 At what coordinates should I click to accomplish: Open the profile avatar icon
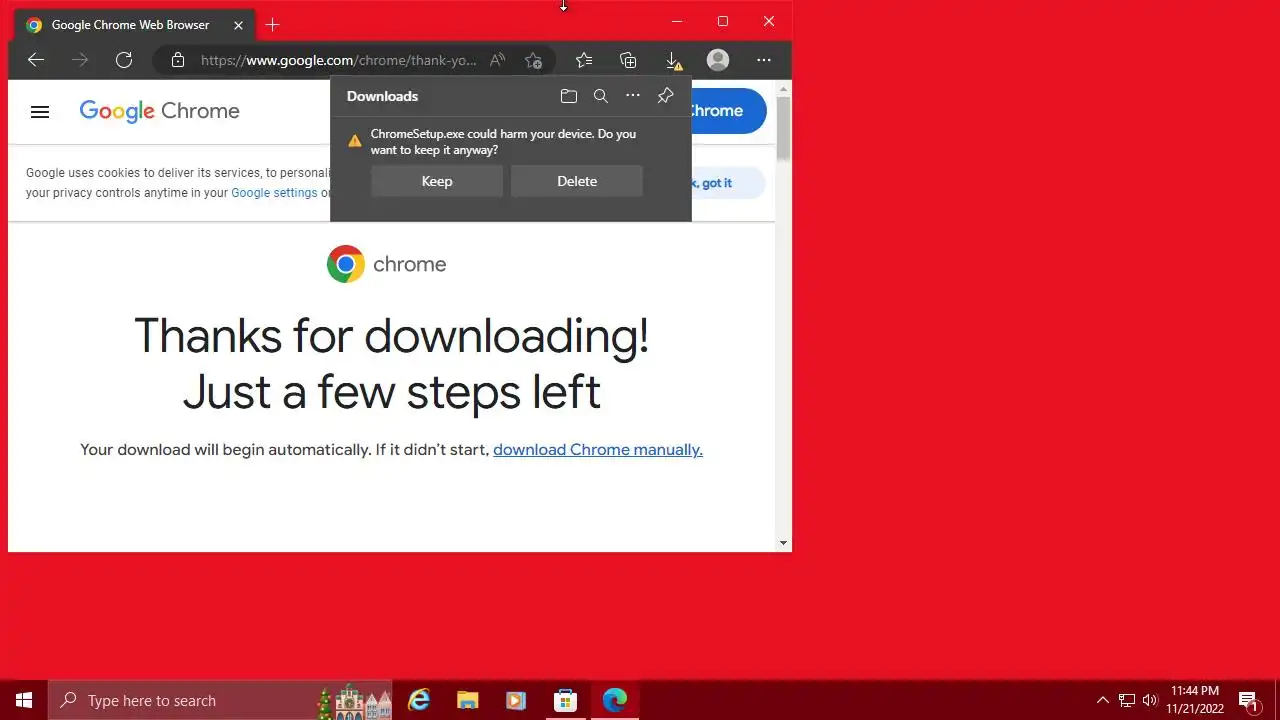point(718,60)
